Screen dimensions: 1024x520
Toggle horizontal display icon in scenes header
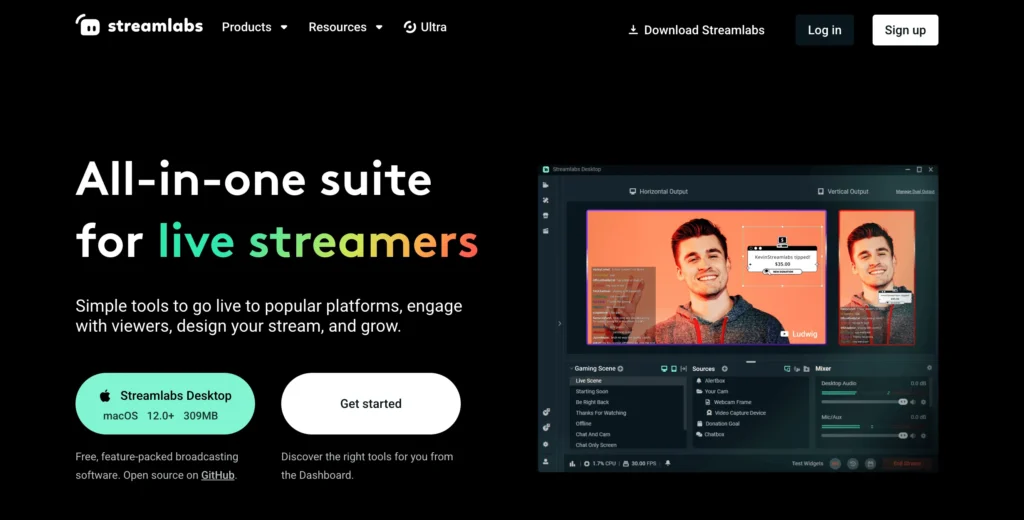[664, 368]
